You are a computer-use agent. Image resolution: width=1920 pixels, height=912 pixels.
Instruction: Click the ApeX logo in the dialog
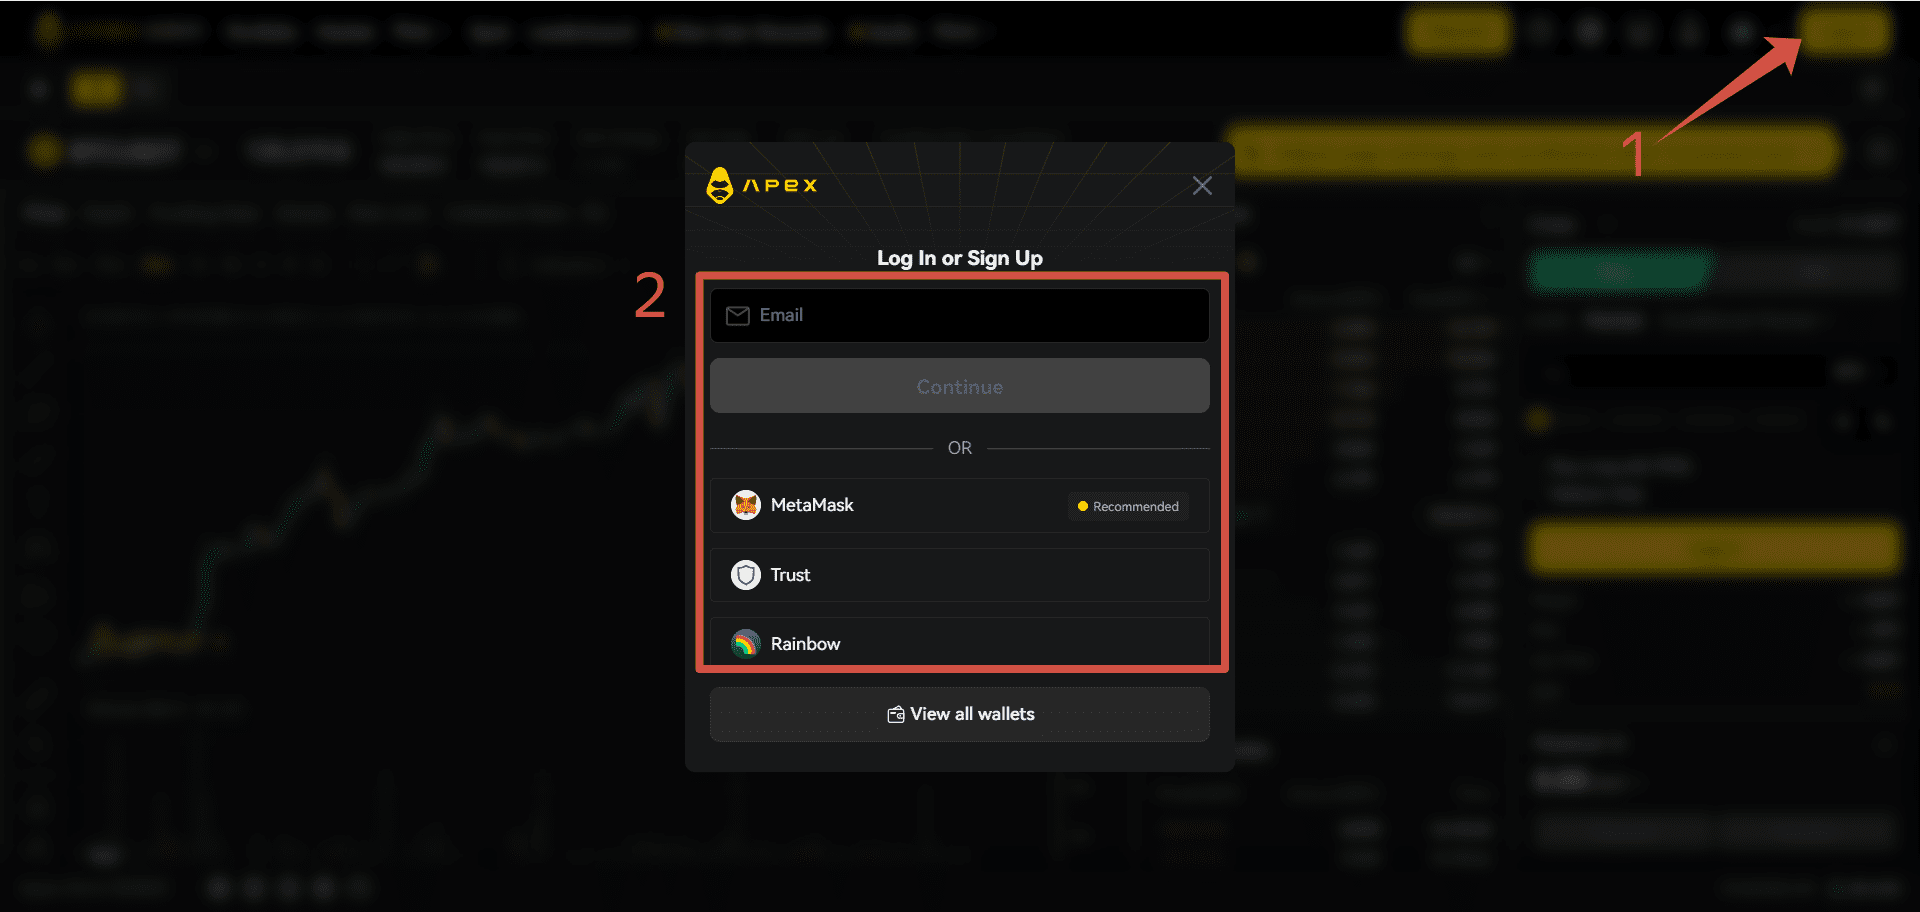761,185
